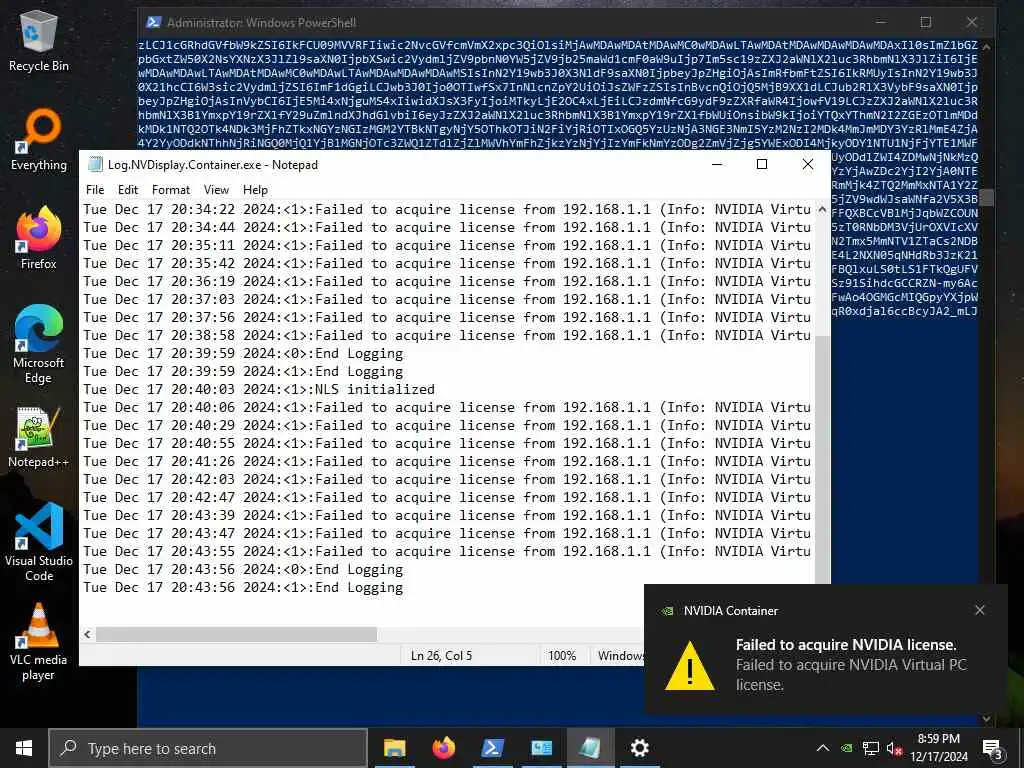
Task: Launch the Notepad++ desktop shortcut
Action: pos(39,437)
